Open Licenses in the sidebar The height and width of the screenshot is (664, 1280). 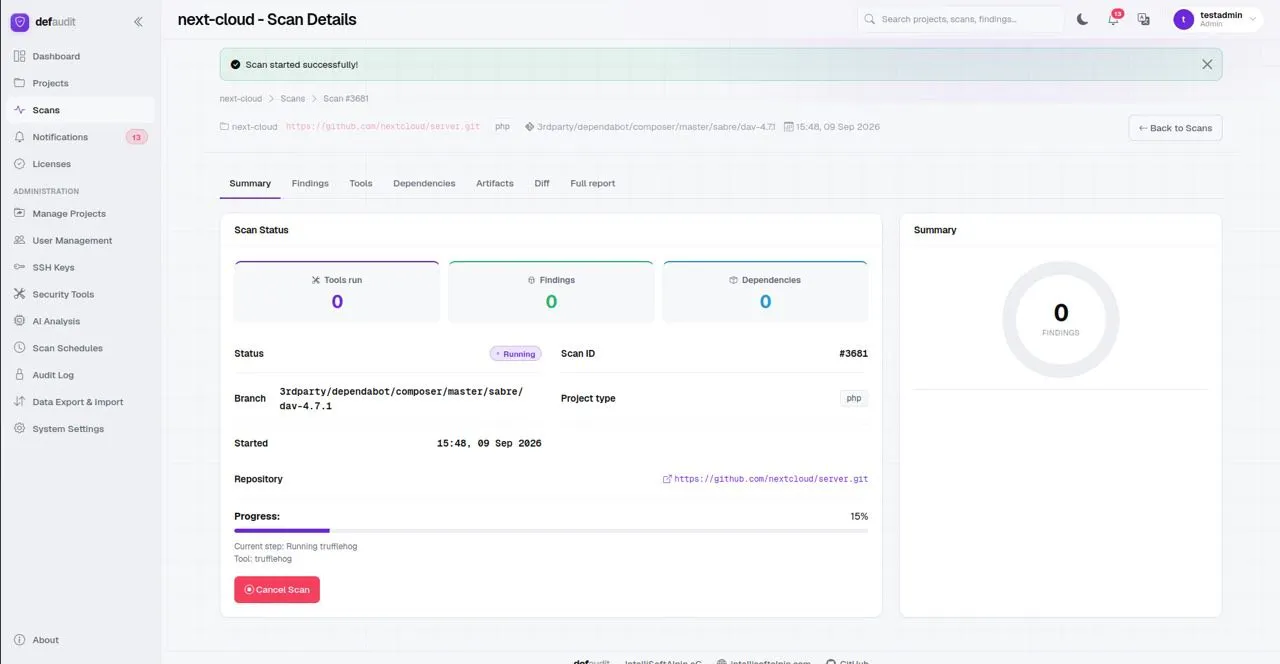pos(80,164)
